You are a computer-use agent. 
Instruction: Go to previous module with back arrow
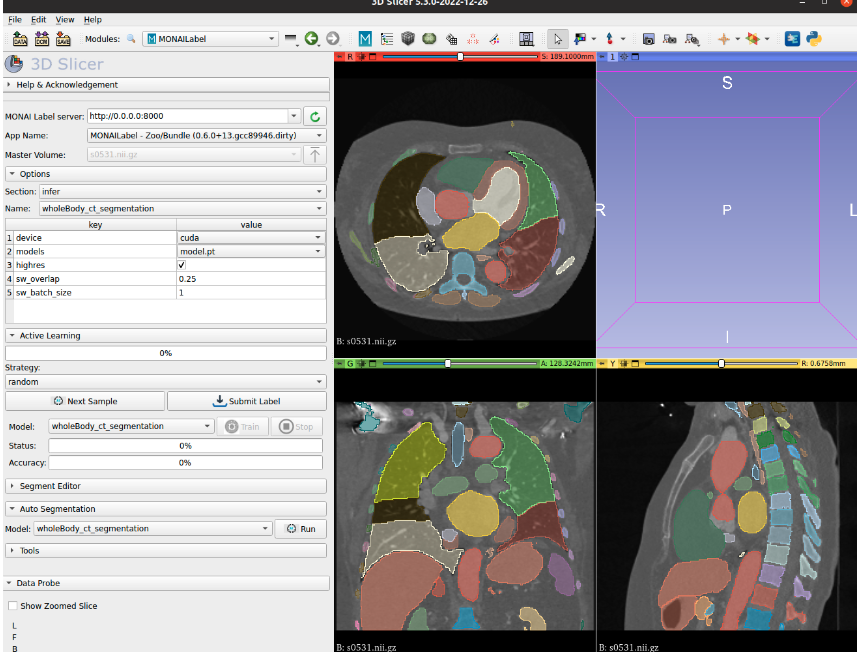tap(311, 39)
